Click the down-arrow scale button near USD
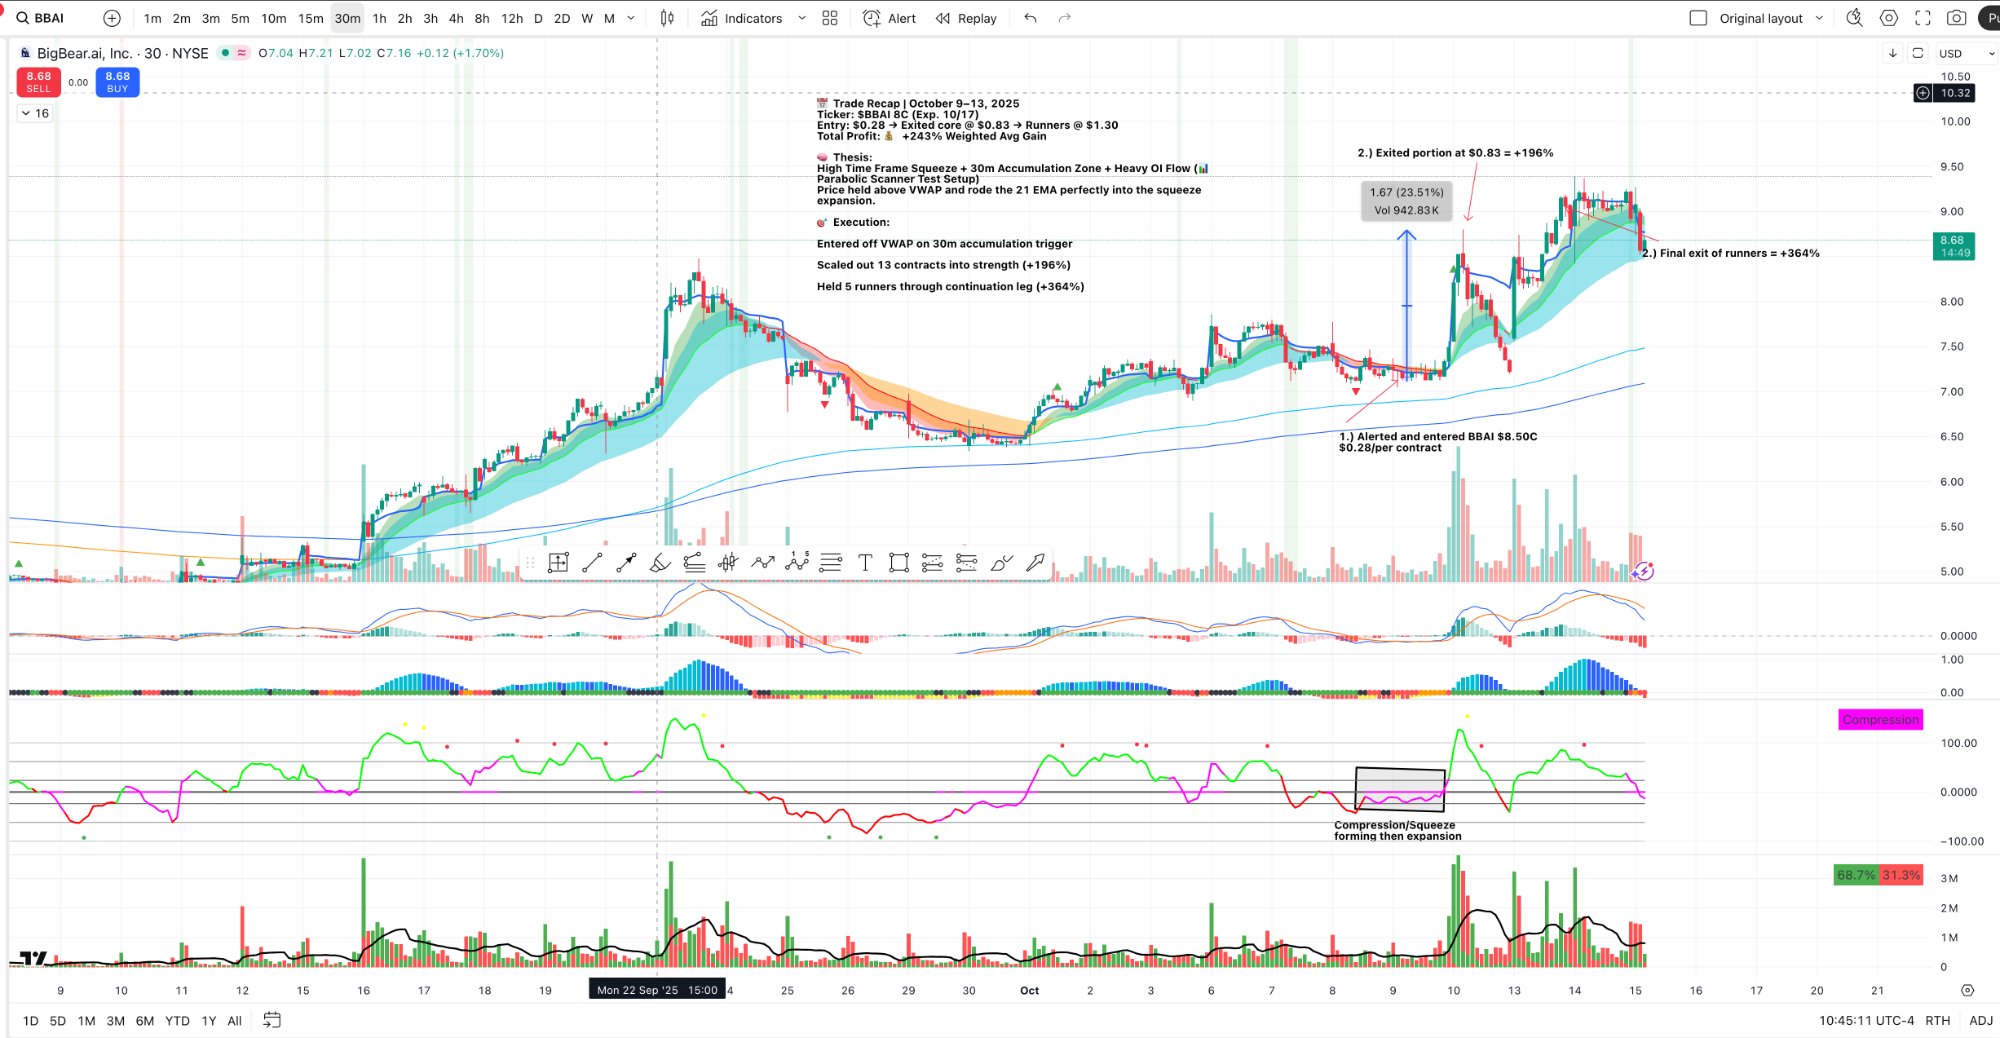The width and height of the screenshot is (2000, 1038). pyautogui.click(x=1892, y=53)
